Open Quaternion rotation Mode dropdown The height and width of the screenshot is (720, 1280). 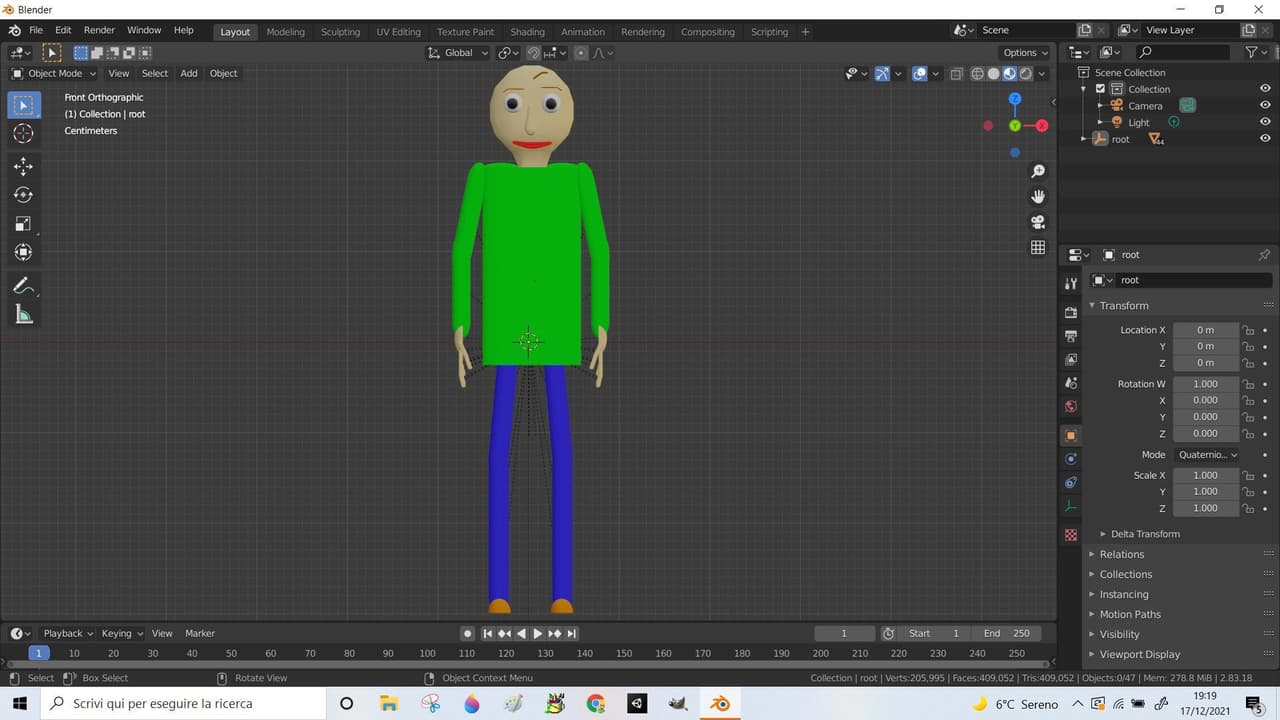1206,454
